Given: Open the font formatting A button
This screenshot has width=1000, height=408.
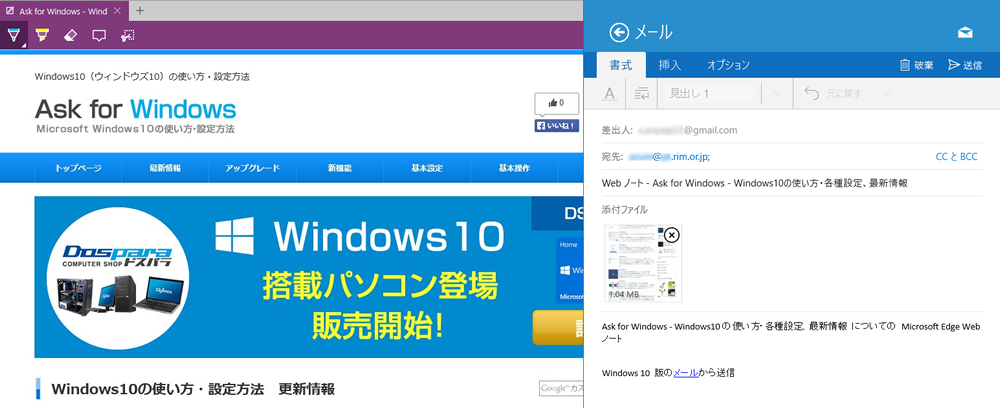Looking at the screenshot, I should pos(610,94).
